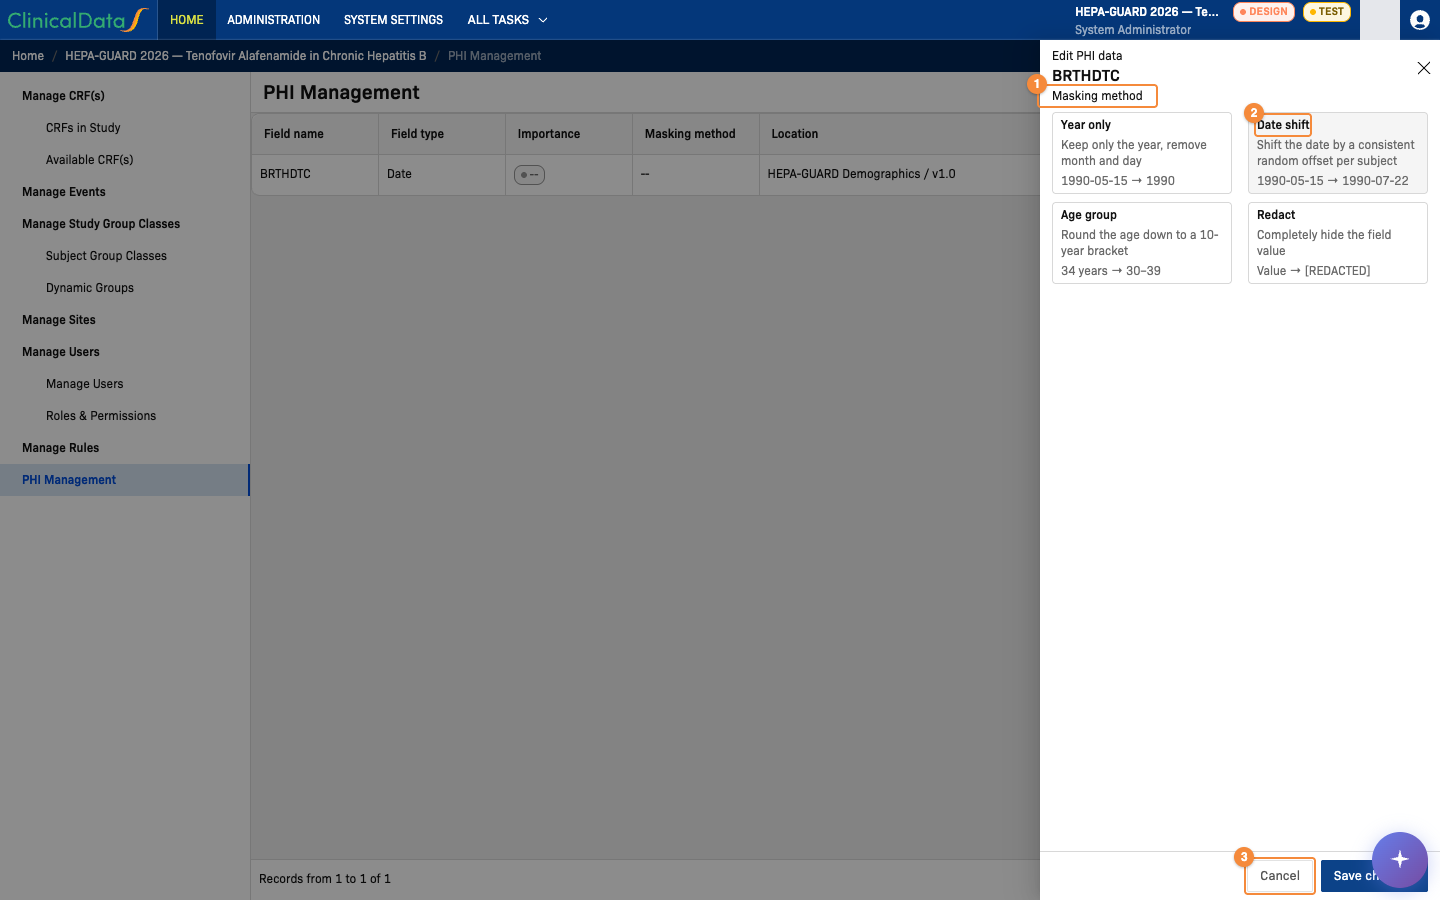
Task: Toggle the BRTHDTC importance switch
Action: coord(529,175)
